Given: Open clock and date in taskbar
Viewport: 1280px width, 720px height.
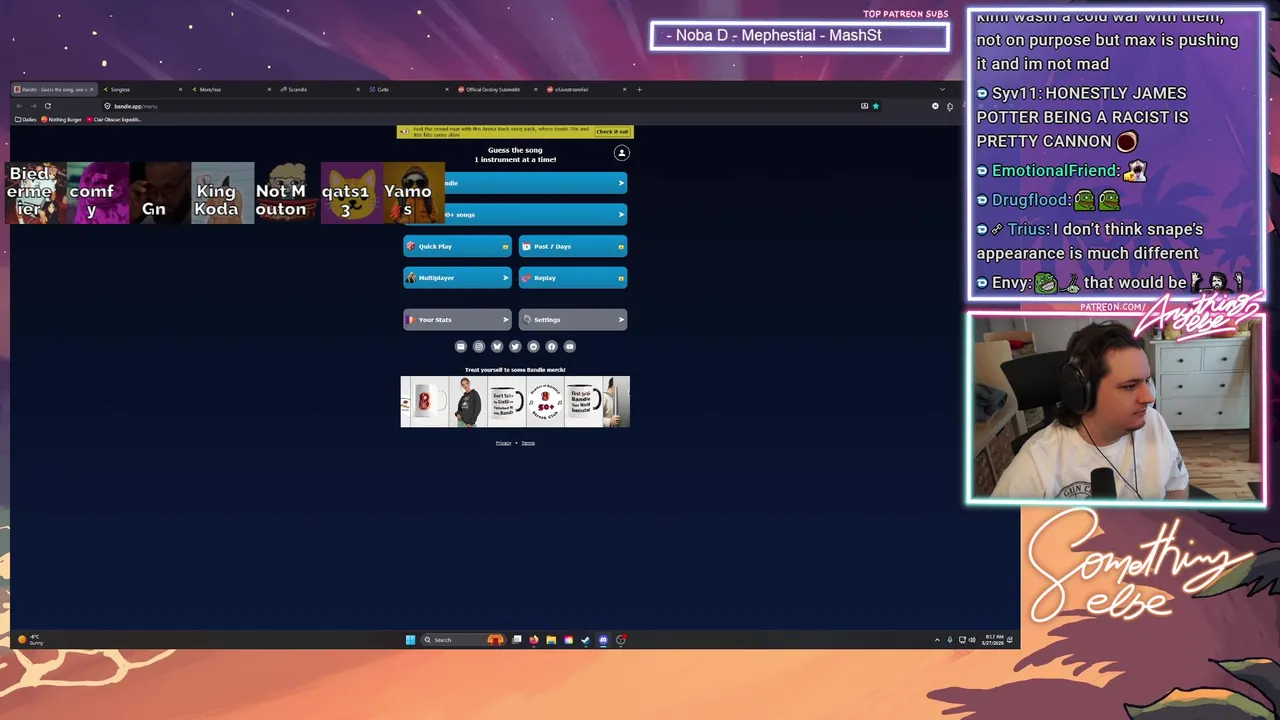Looking at the screenshot, I should coord(993,640).
